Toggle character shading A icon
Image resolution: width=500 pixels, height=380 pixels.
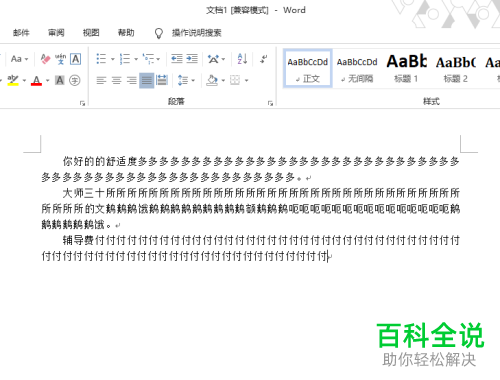coord(60,80)
